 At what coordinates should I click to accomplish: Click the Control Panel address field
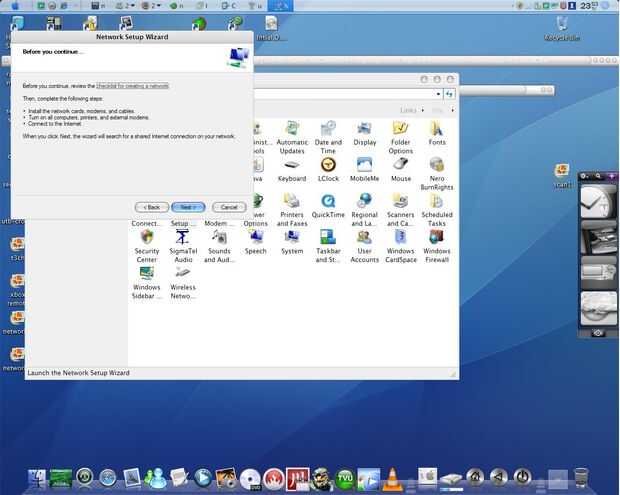pos(344,94)
